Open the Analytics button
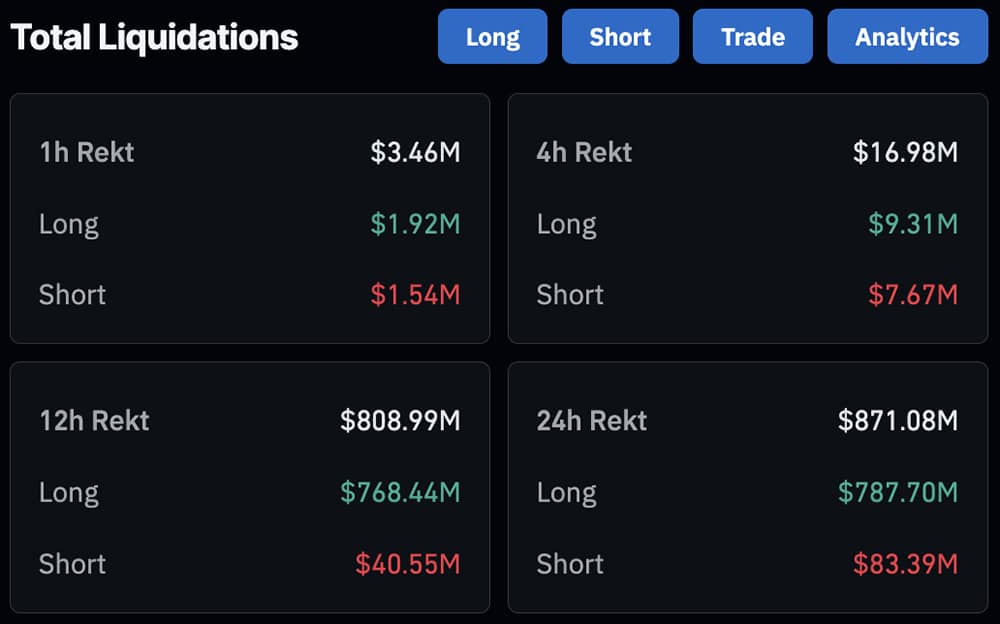Image resolution: width=1000 pixels, height=624 pixels. (906, 36)
